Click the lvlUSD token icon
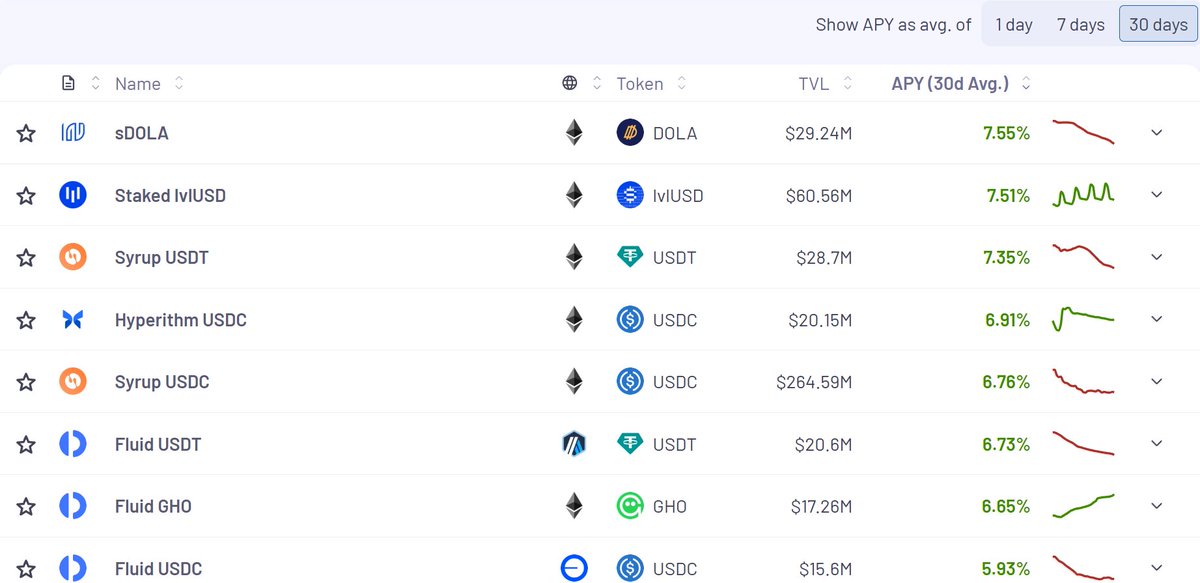 pos(630,195)
